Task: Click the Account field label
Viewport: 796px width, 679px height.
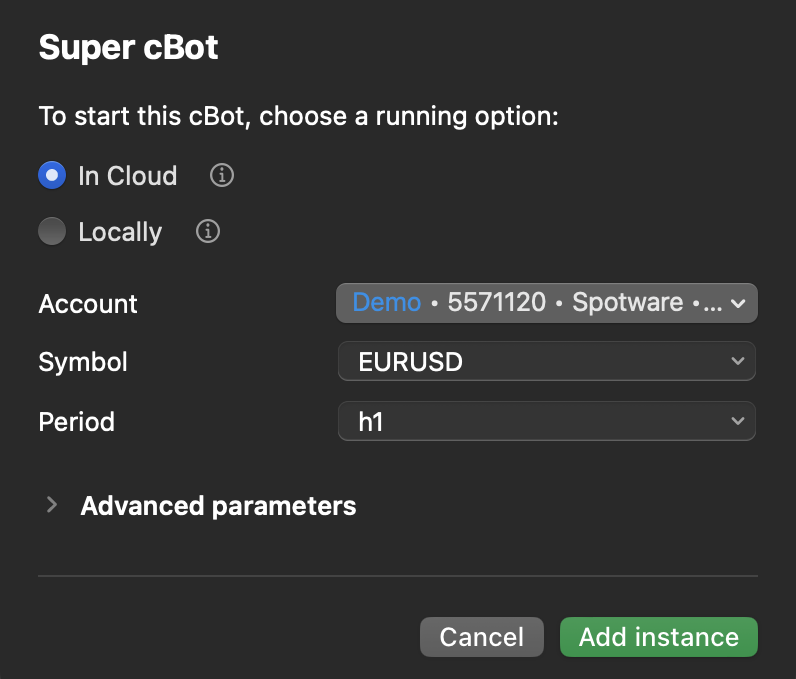Action: pos(88,304)
